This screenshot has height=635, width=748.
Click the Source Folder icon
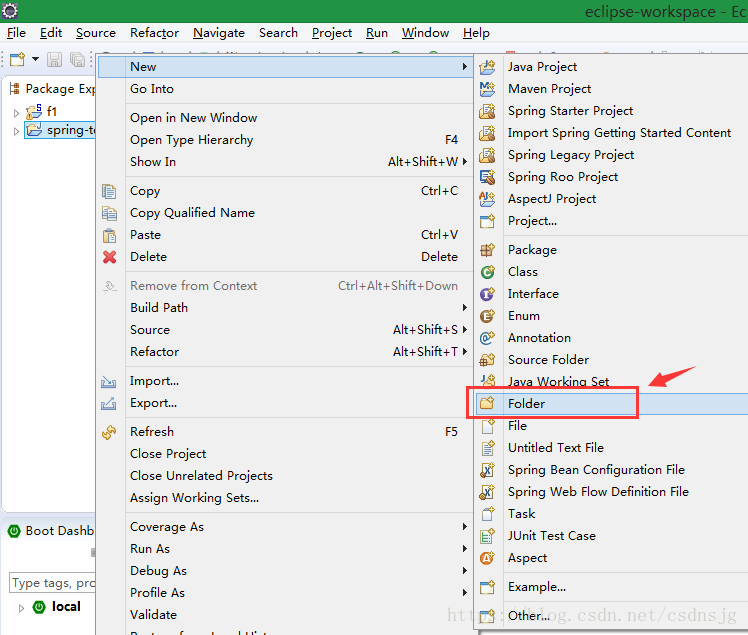(487, 360)
